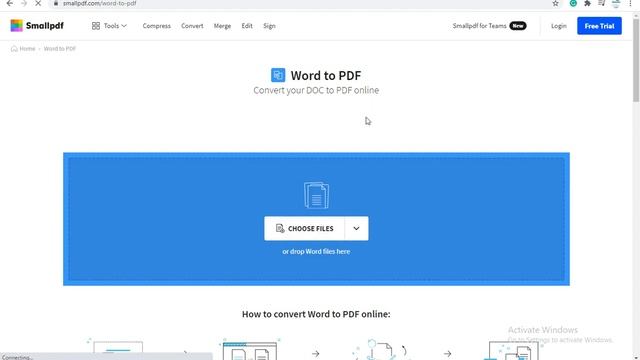Click the page vertical scrollbar thumb
This screenshot has width=640, height=360.
pos(636,59)
